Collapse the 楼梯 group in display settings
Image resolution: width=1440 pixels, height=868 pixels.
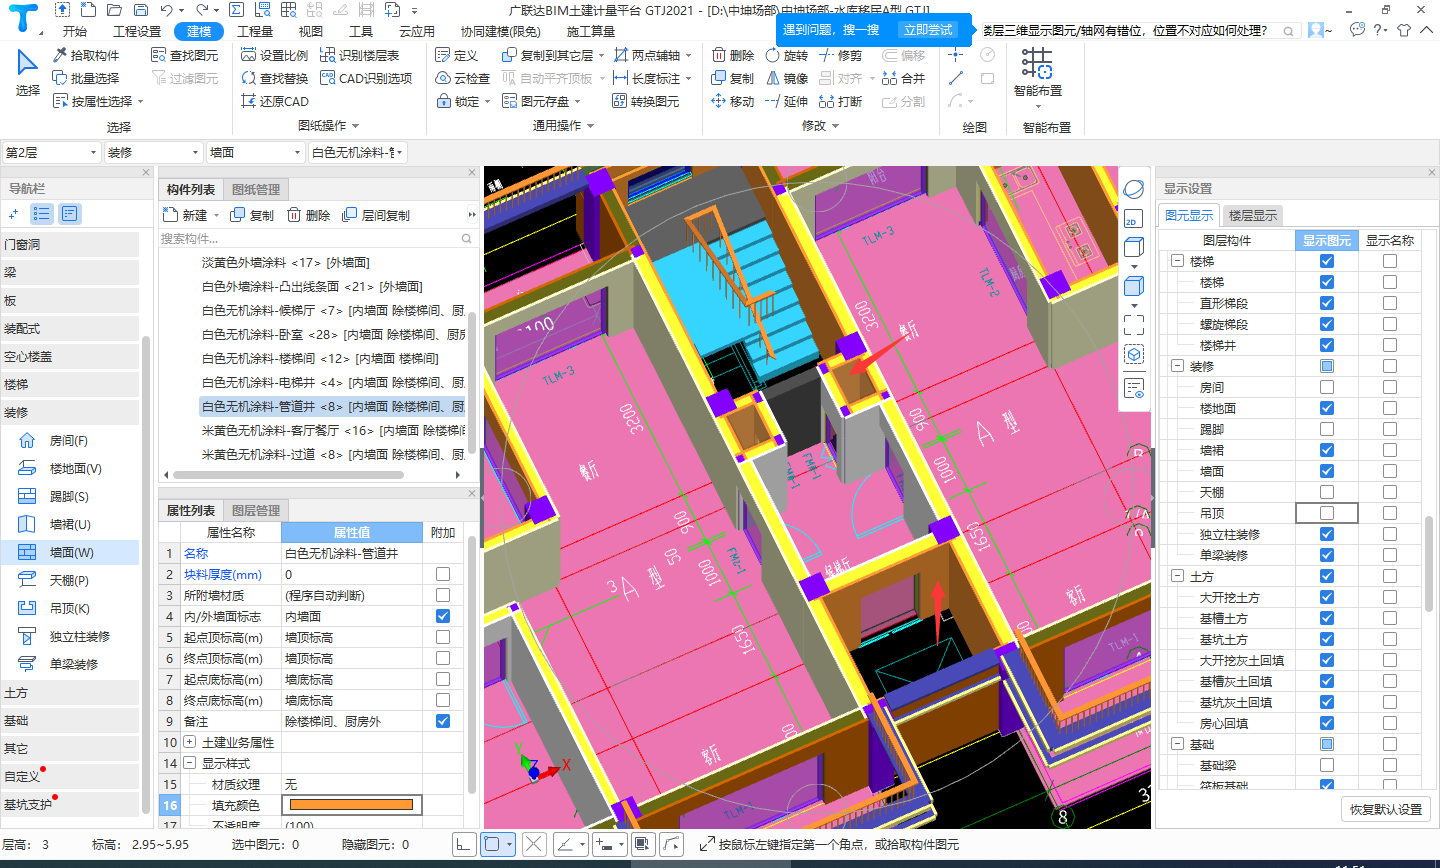coord(1177,261)
